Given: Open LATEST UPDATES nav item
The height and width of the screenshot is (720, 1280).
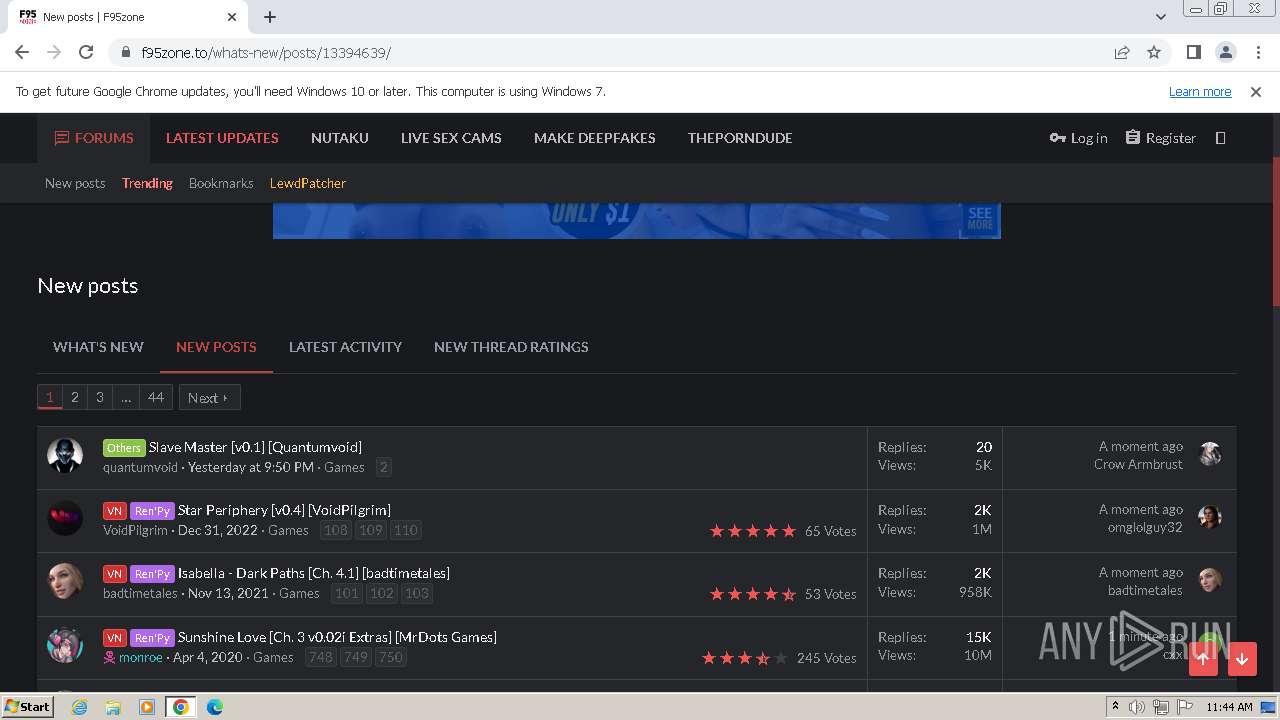Looking at the screenshot, I should click(x=222, y=138).
